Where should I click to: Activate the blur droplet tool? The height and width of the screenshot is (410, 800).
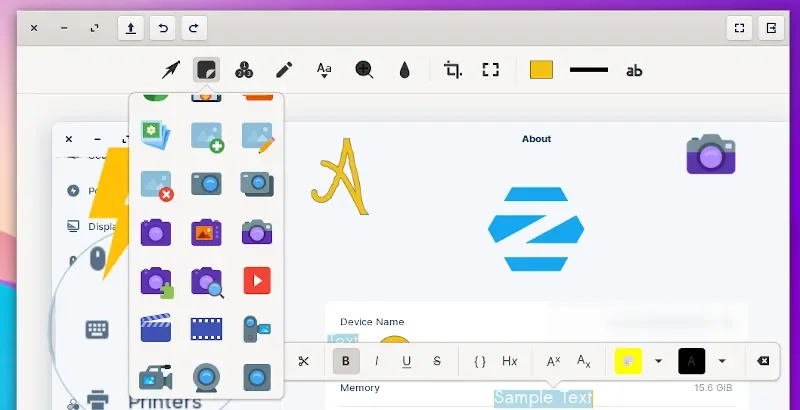click(405, 70)
